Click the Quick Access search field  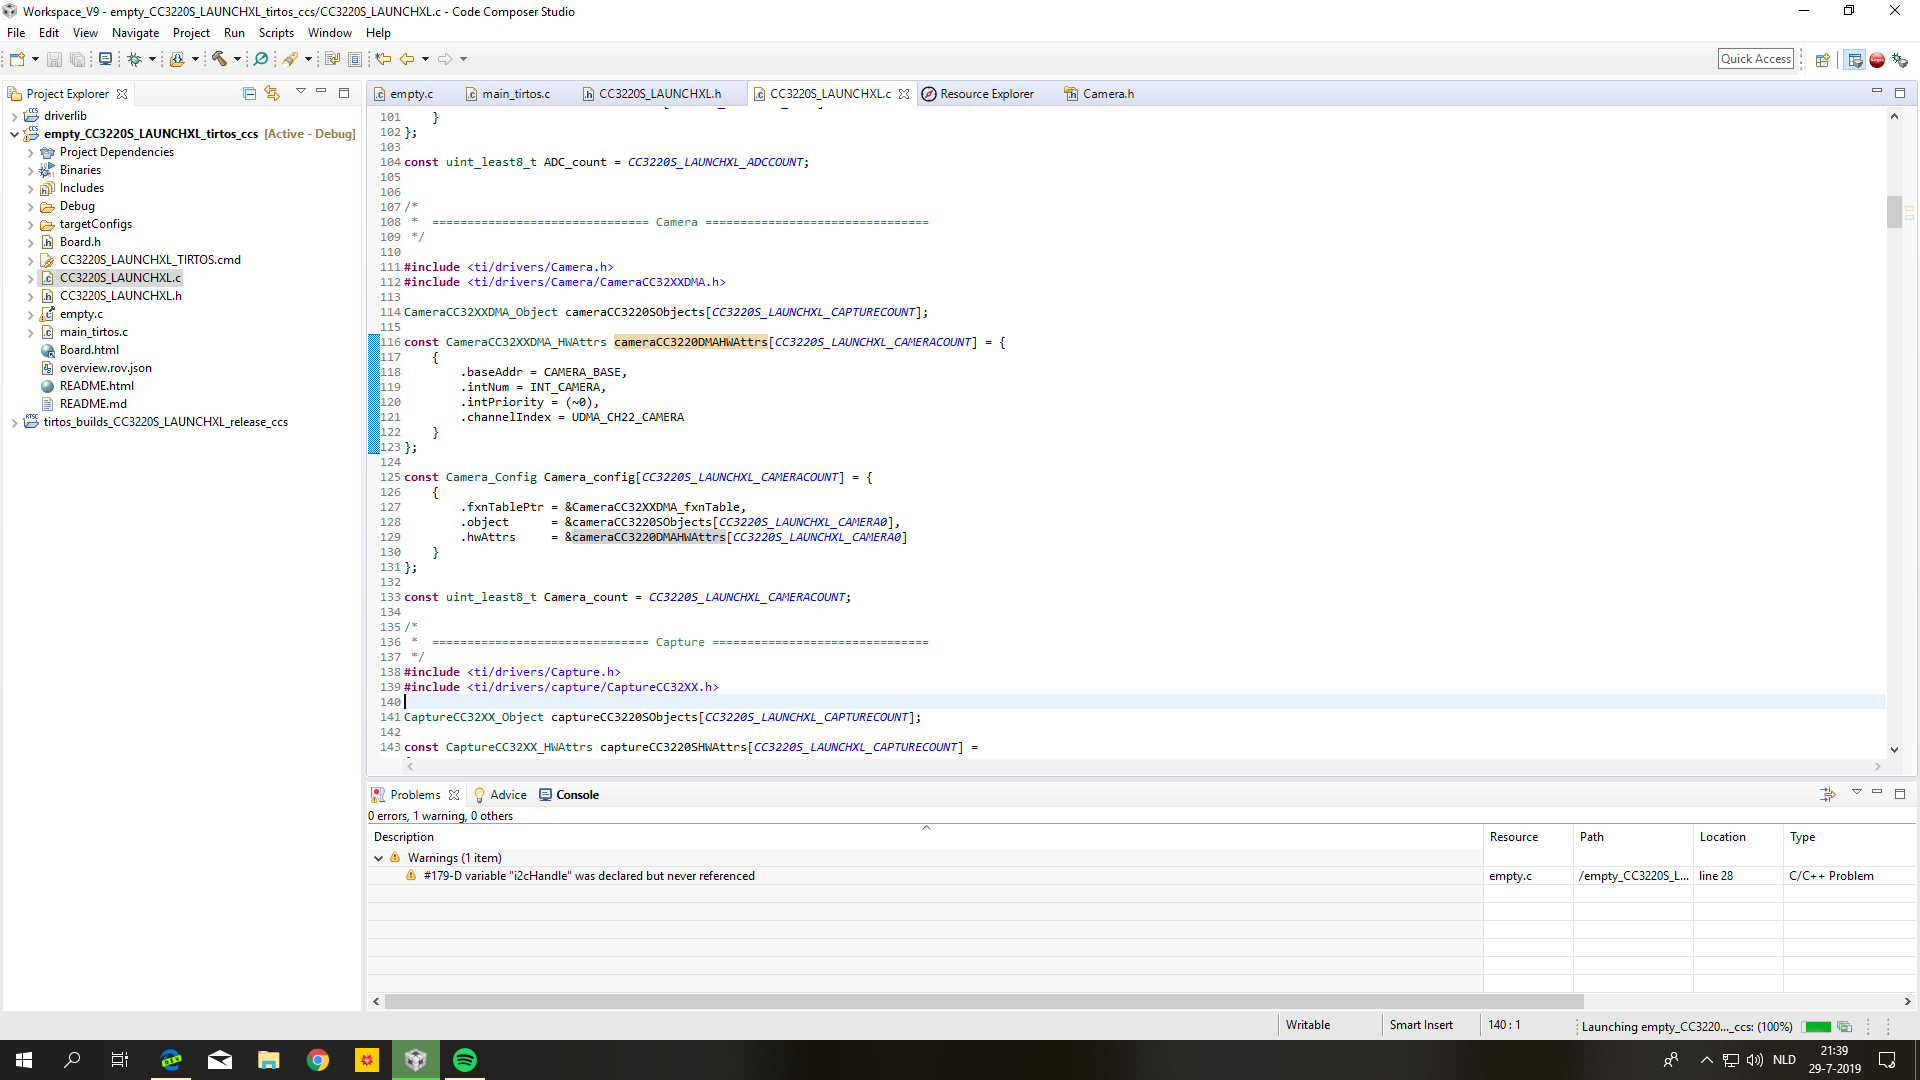click(1755, 59)
